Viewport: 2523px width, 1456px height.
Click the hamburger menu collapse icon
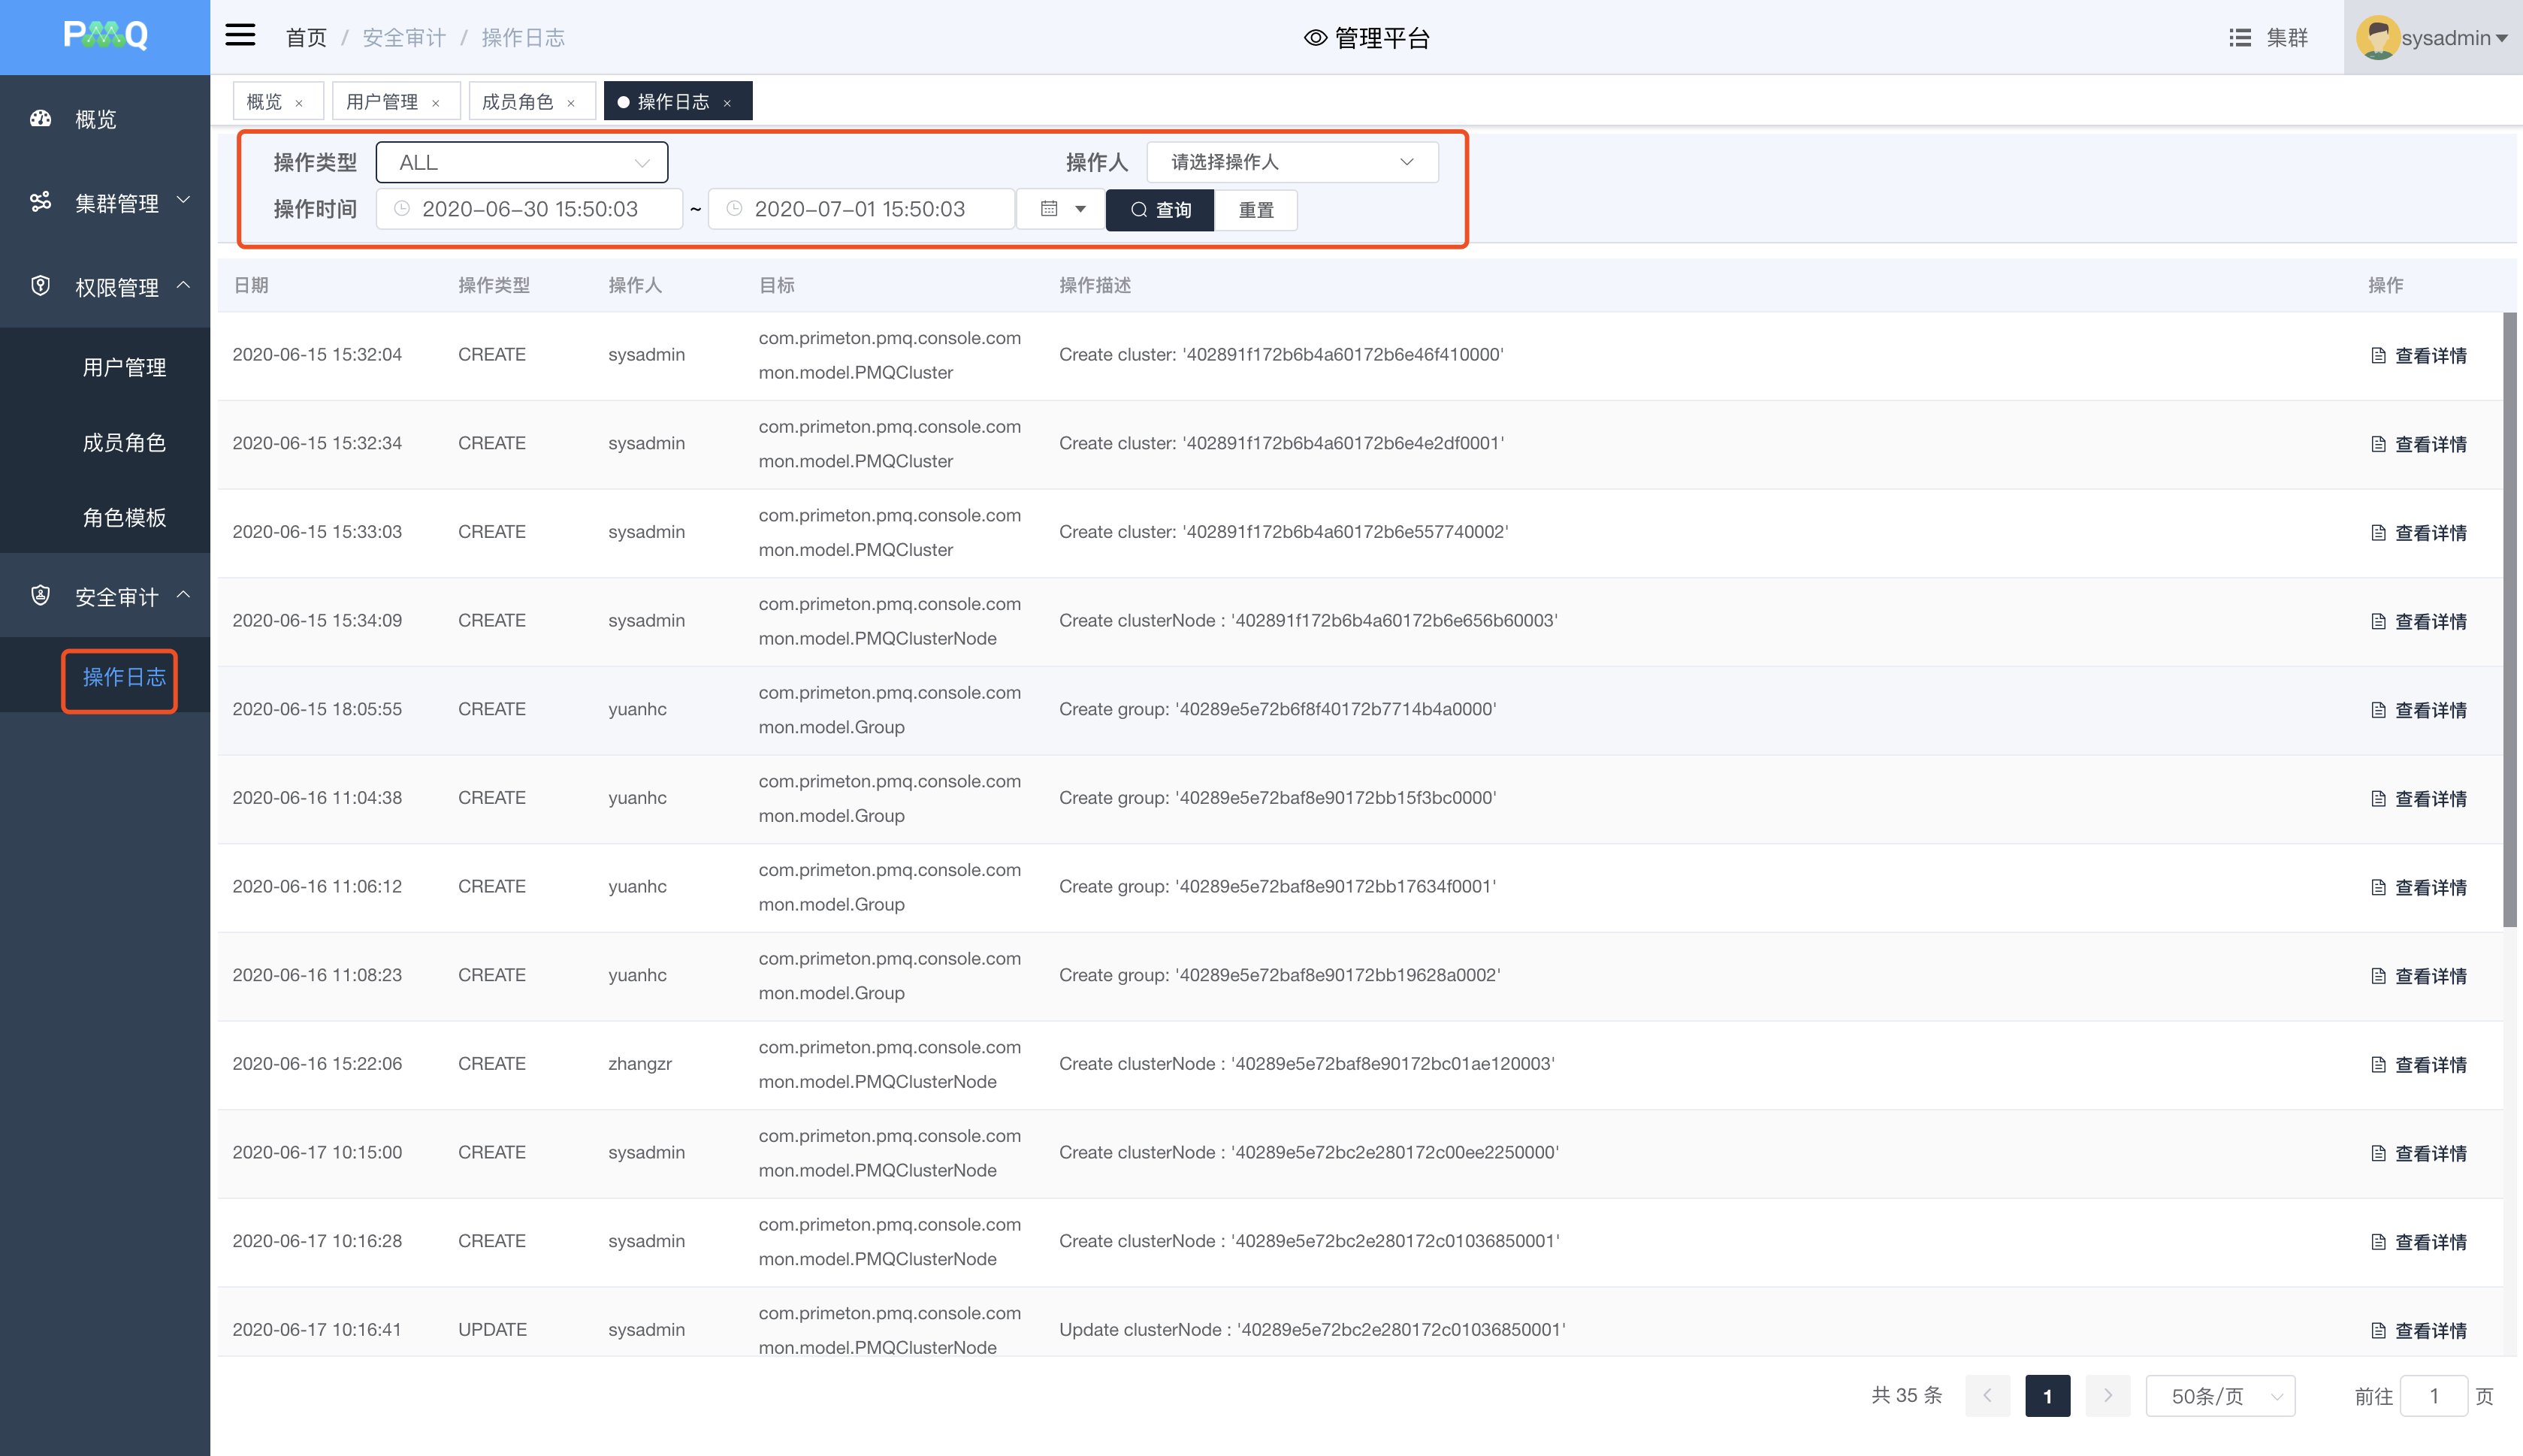pyautogui.click(x=240, y=36)
